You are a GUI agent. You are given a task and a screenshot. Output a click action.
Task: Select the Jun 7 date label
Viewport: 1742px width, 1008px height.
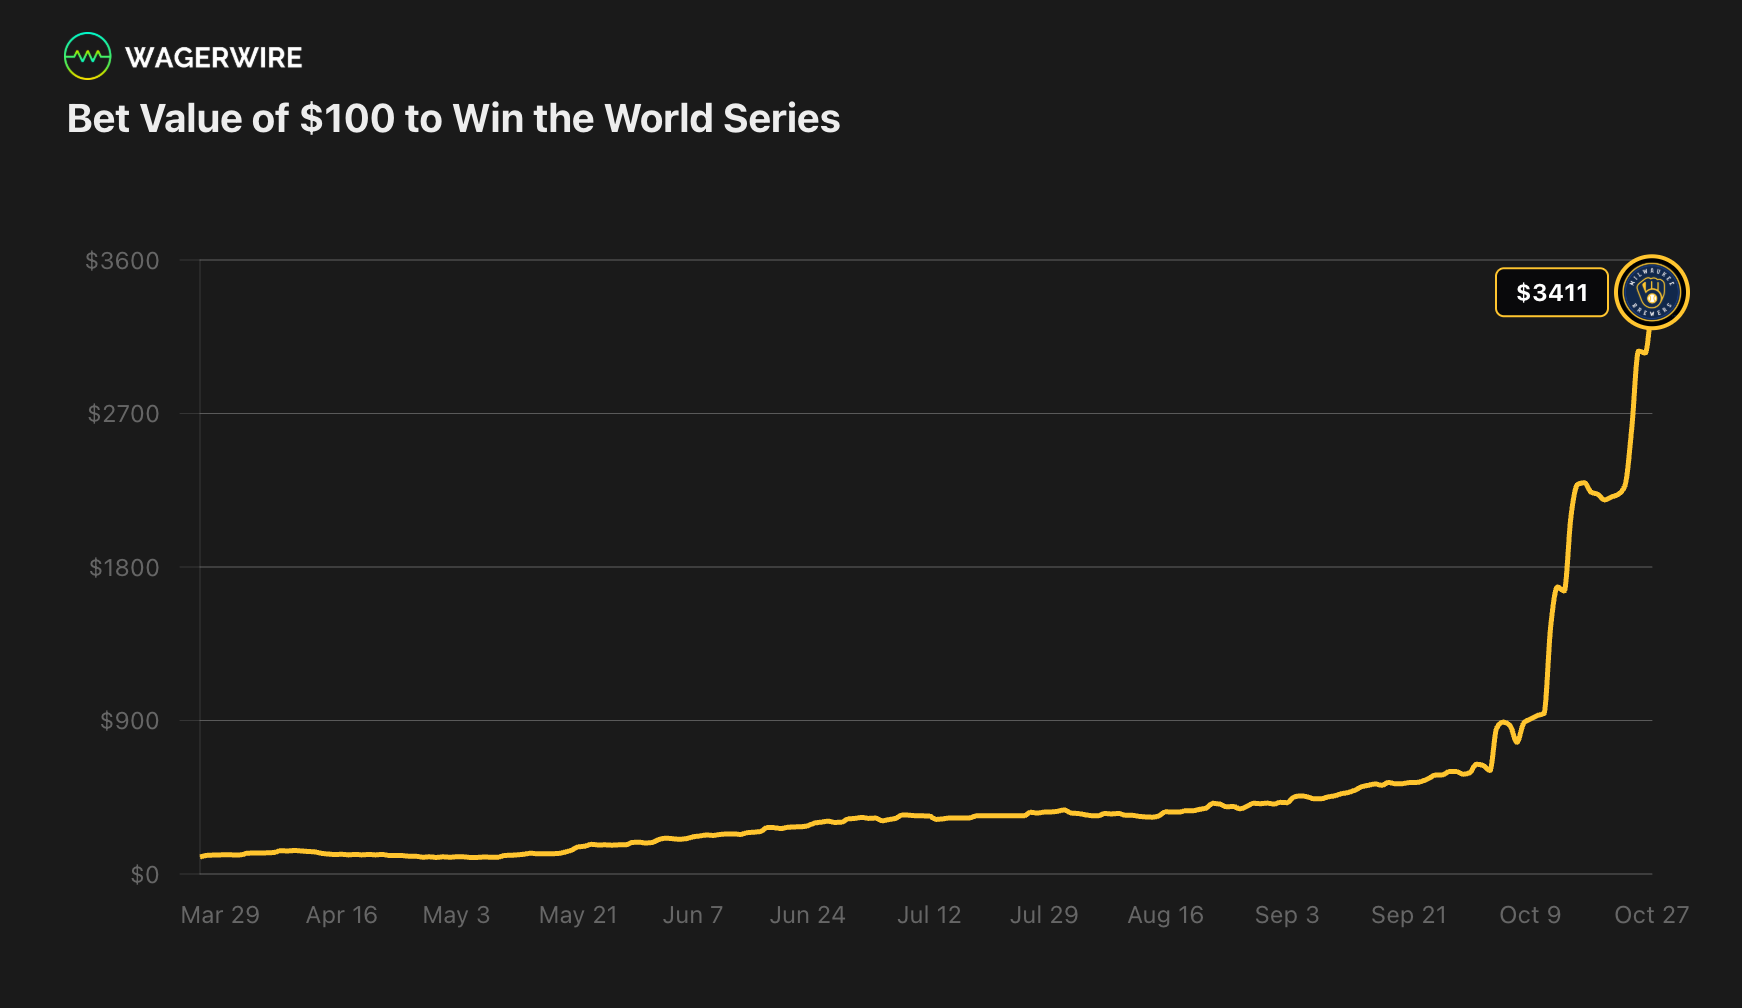click(692, 915)
